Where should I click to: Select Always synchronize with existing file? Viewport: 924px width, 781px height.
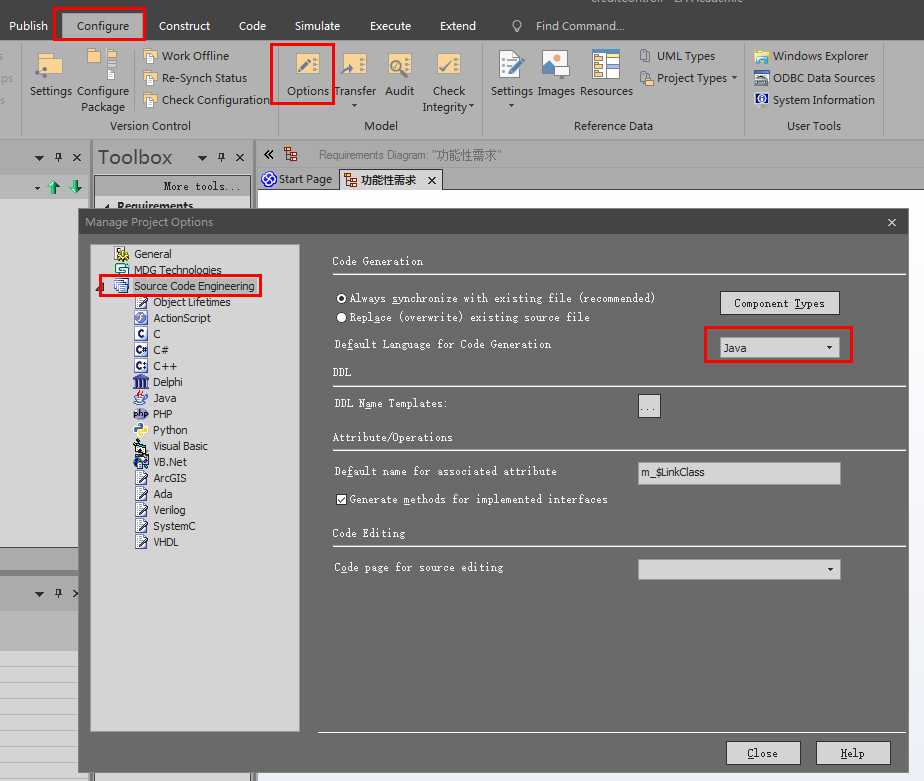(342, 298)
